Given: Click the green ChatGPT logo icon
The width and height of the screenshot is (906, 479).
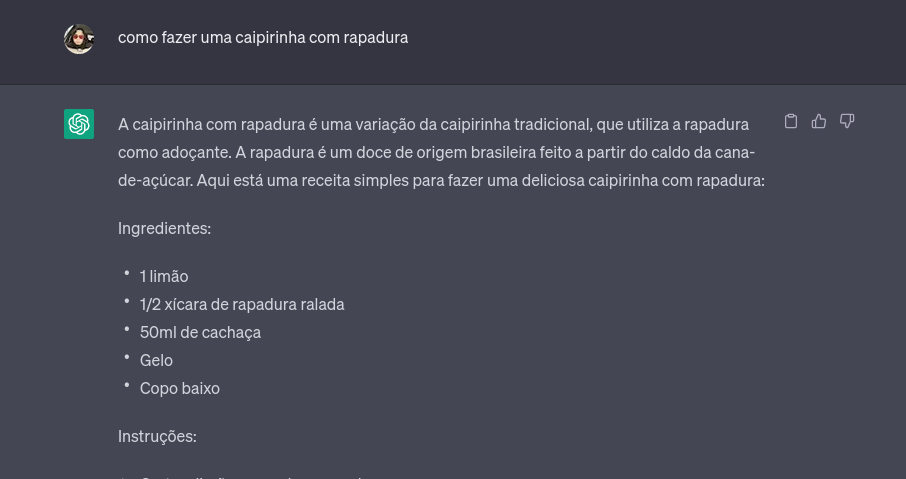Looking at the screenshot, I should tap(79, 124).
